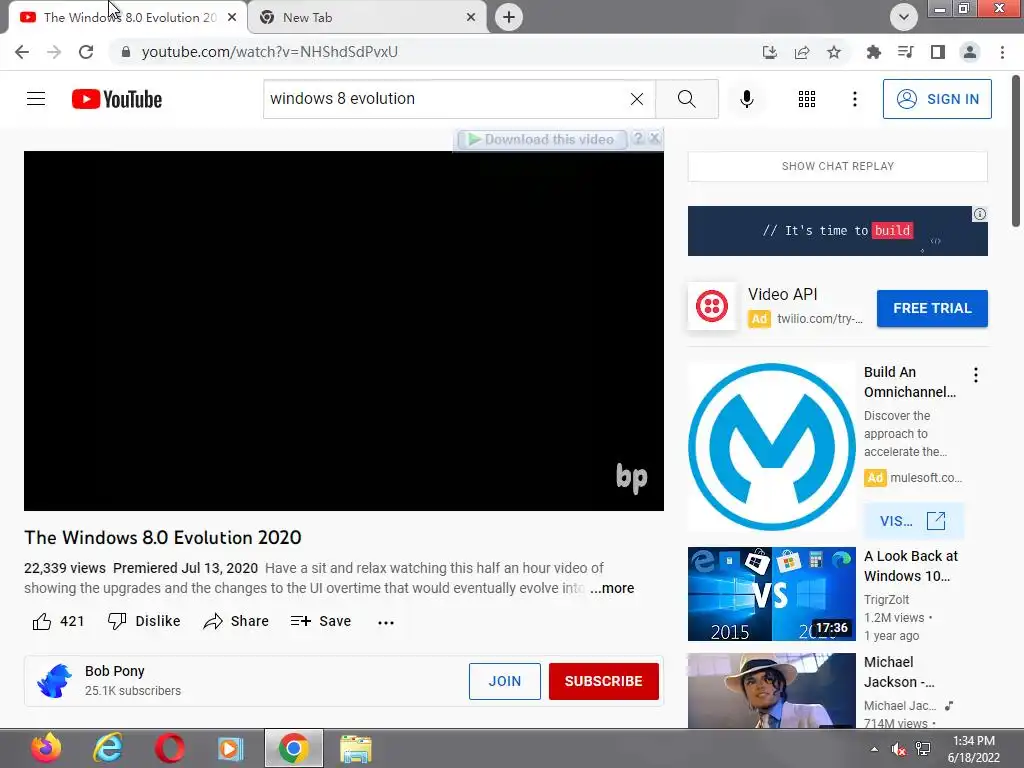Open options for Omnichannel ad

(976, 375)
